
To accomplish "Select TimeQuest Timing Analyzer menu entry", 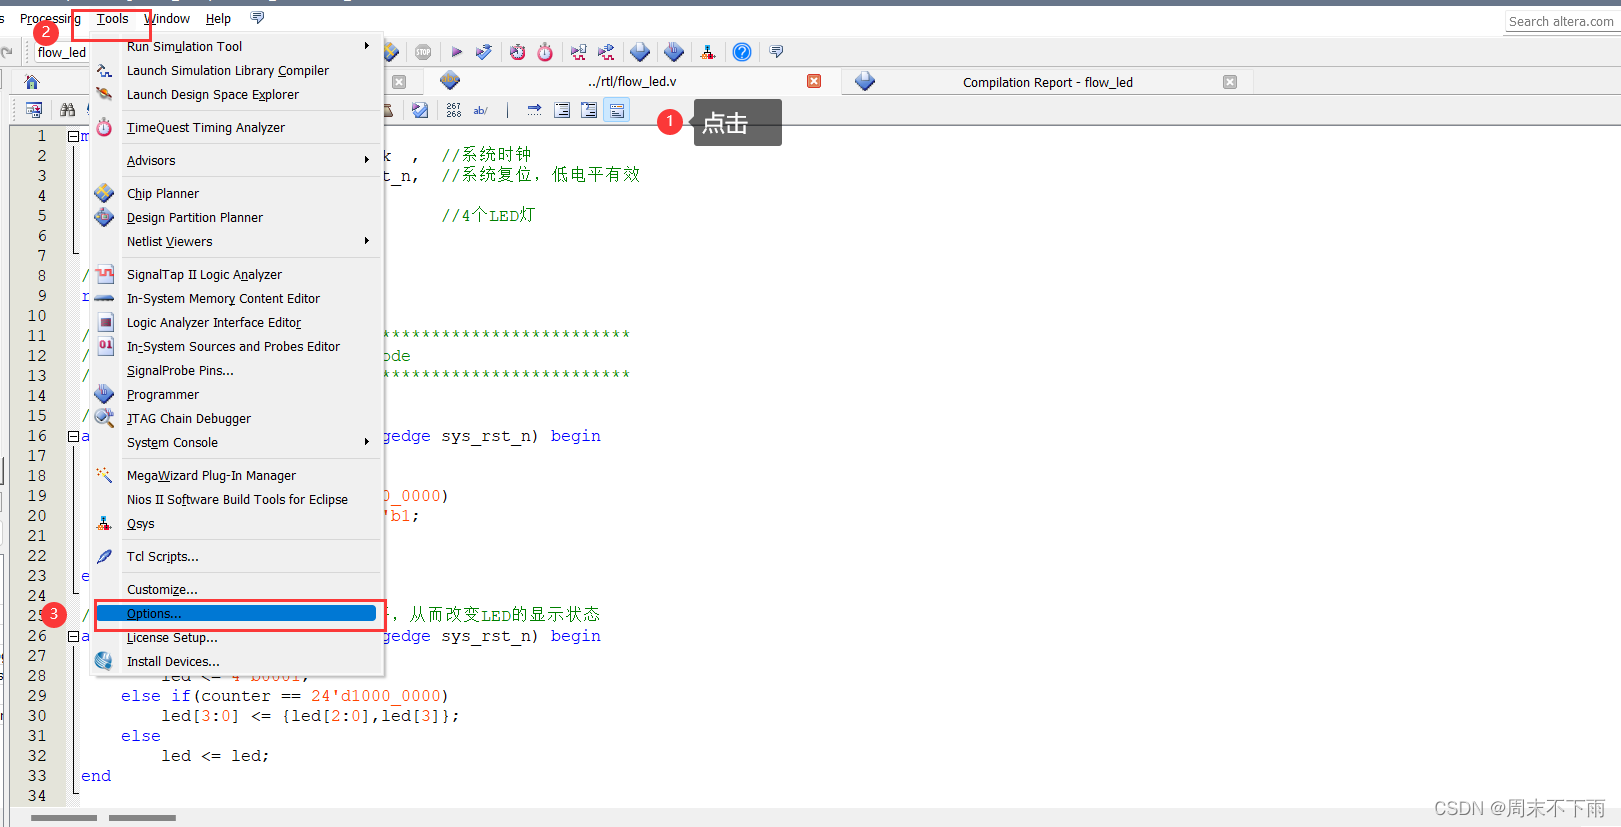I will [x=237, y=127].
